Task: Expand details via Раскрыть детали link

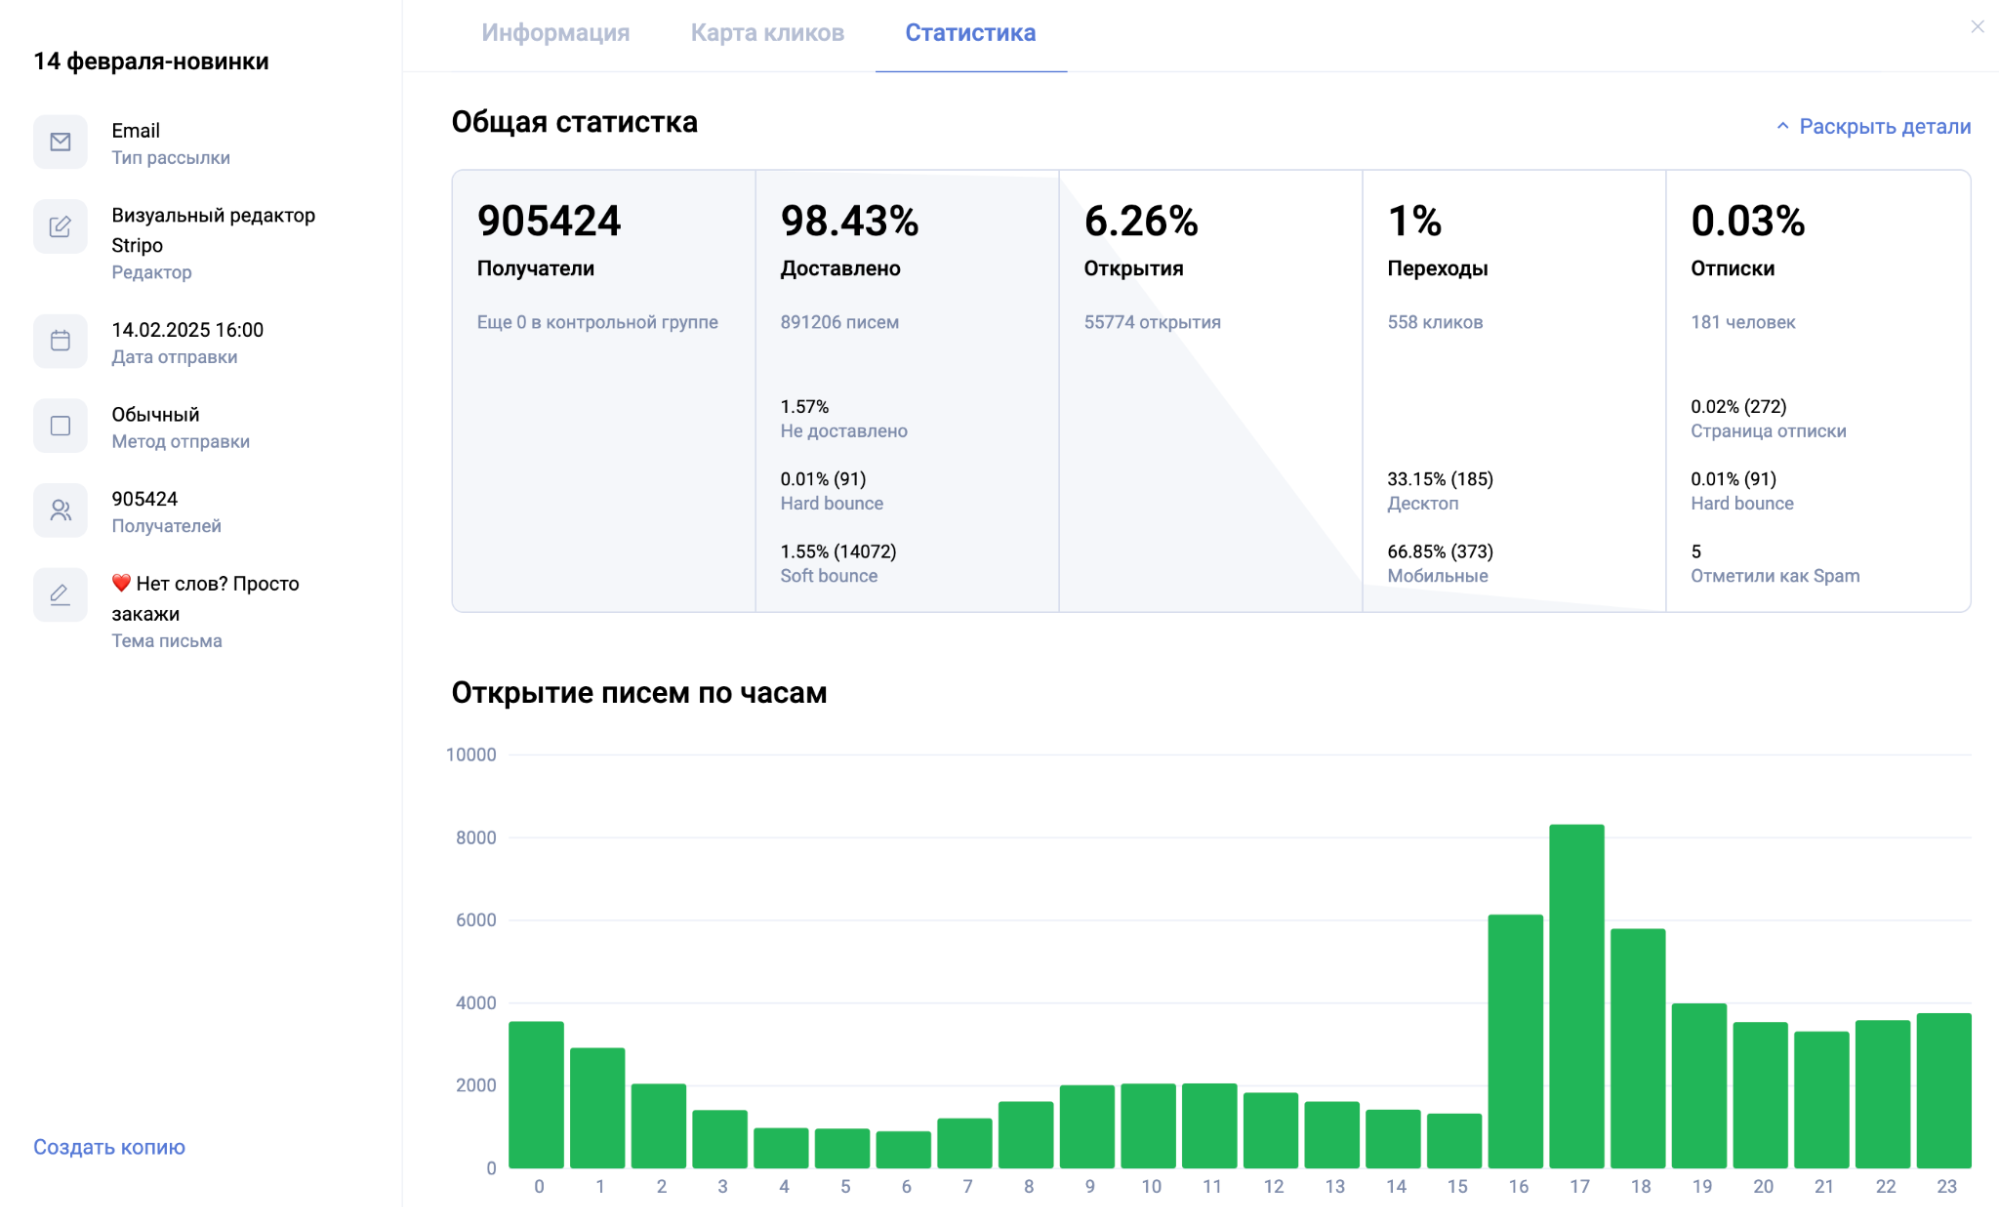Action: [1884, 127]
